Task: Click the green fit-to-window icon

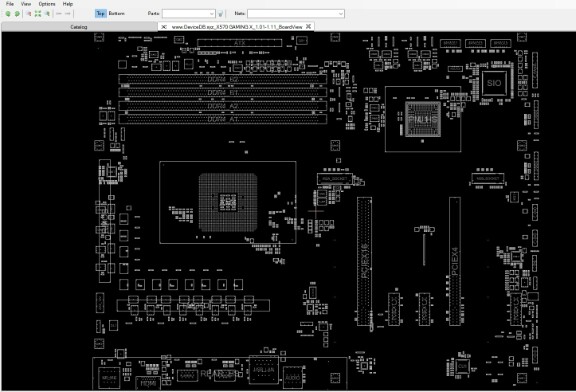Action: (38, 14)
